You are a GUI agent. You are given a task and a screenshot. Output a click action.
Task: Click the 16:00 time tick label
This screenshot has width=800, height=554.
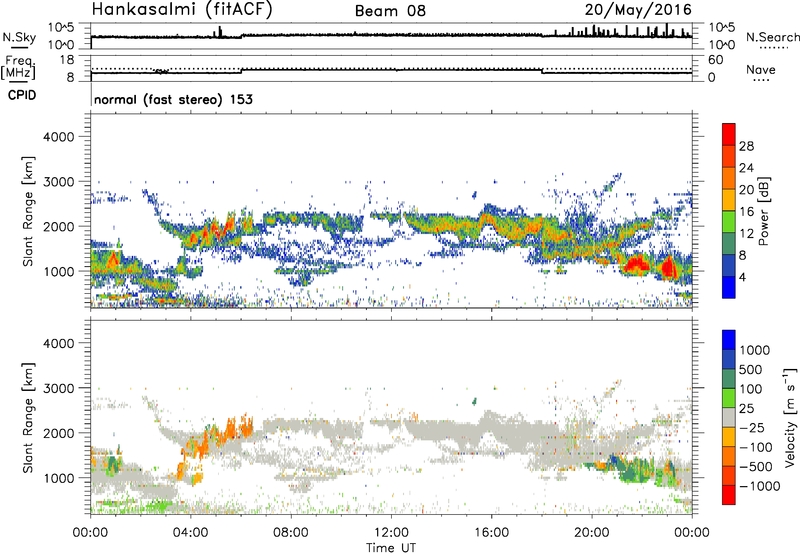point(491,533)
